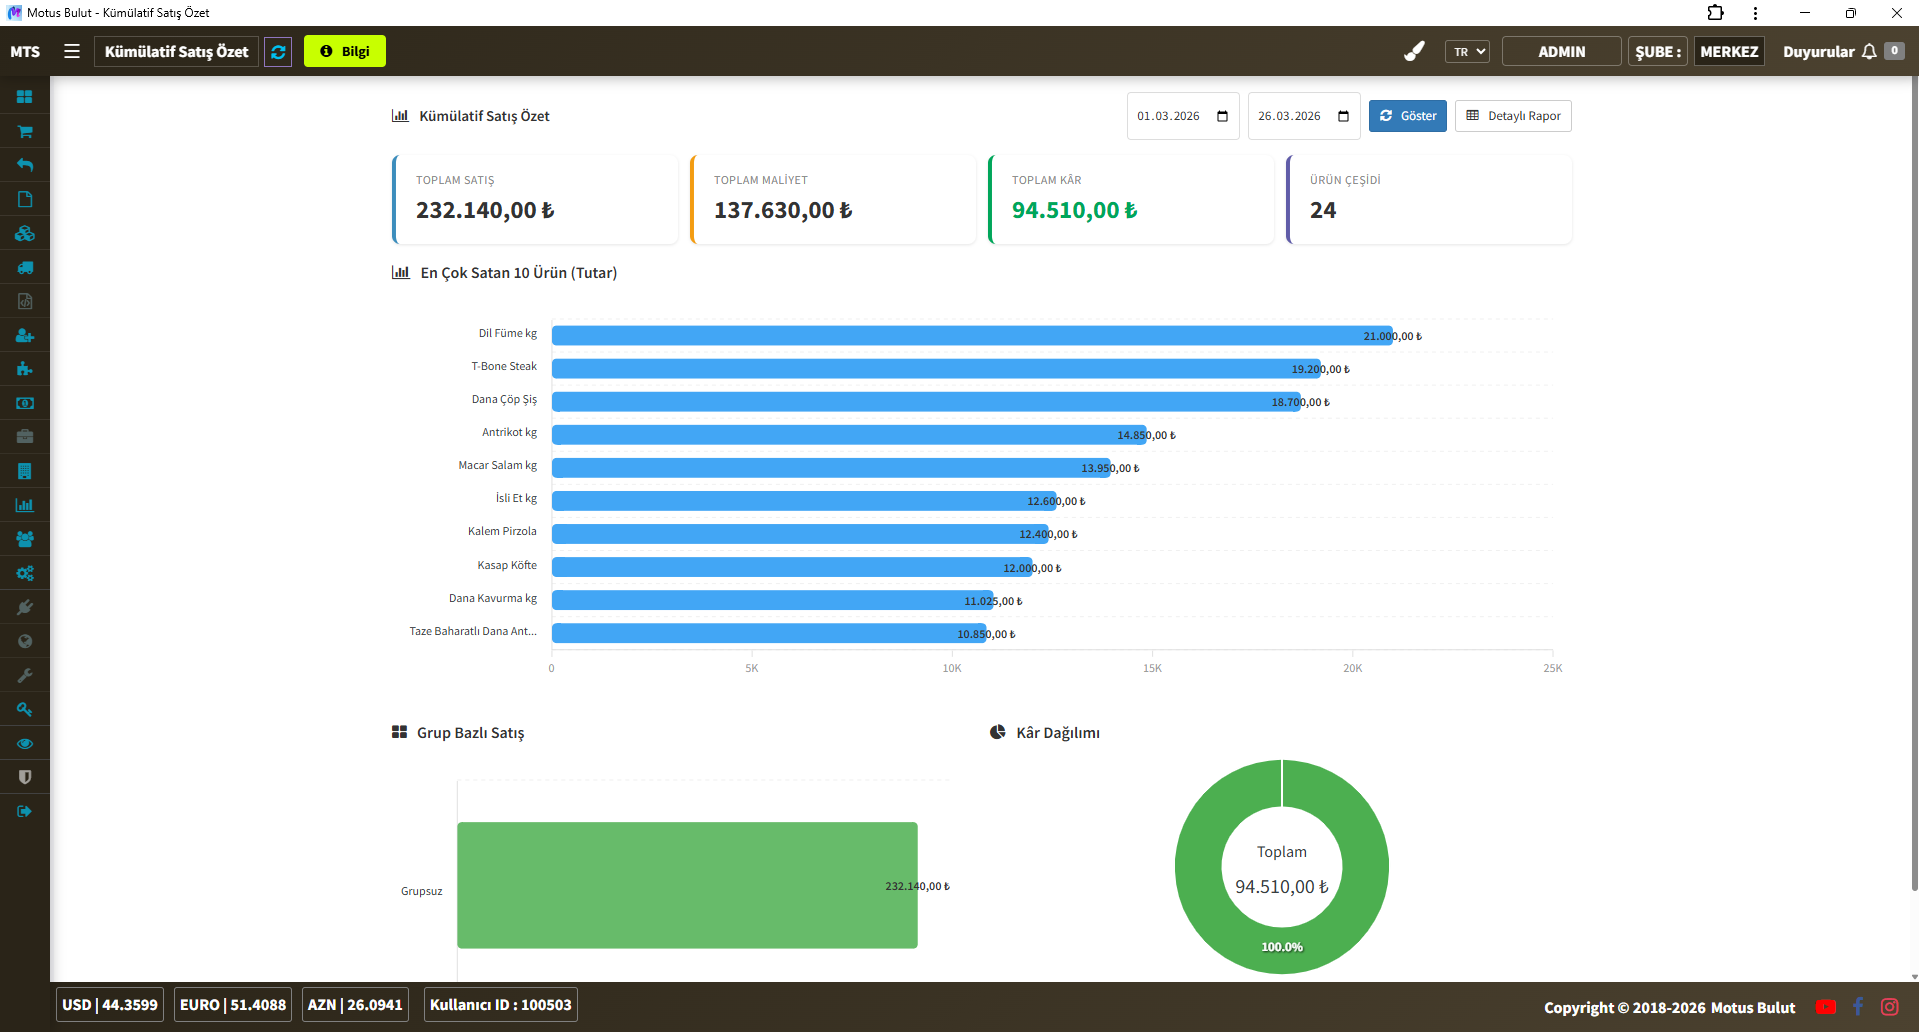Viewport: 1919px width, 1032px height.
Task: Open the bar chart reports sidebar icon
Action: pyautogui.click(x=25, y=505)
